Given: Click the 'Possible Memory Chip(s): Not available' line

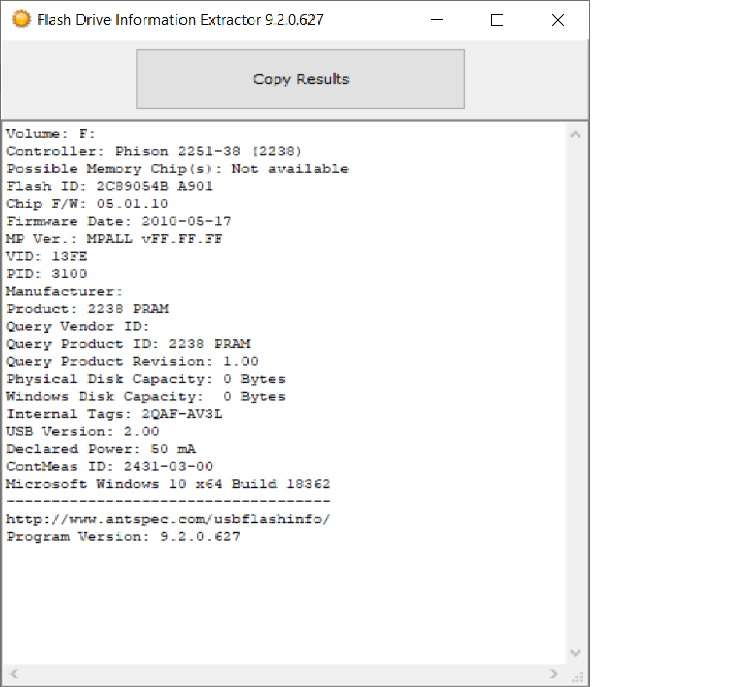Looking at the screenshot, I should (x=177, y=169).
